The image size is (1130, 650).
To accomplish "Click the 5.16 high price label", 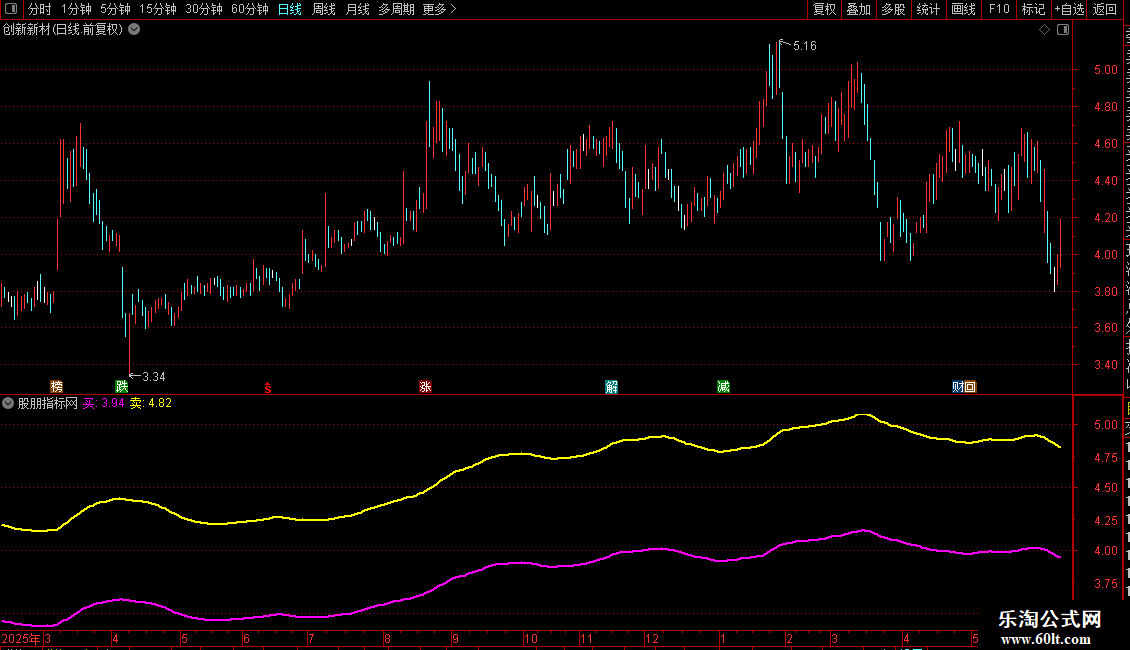I will click(804, 46).
